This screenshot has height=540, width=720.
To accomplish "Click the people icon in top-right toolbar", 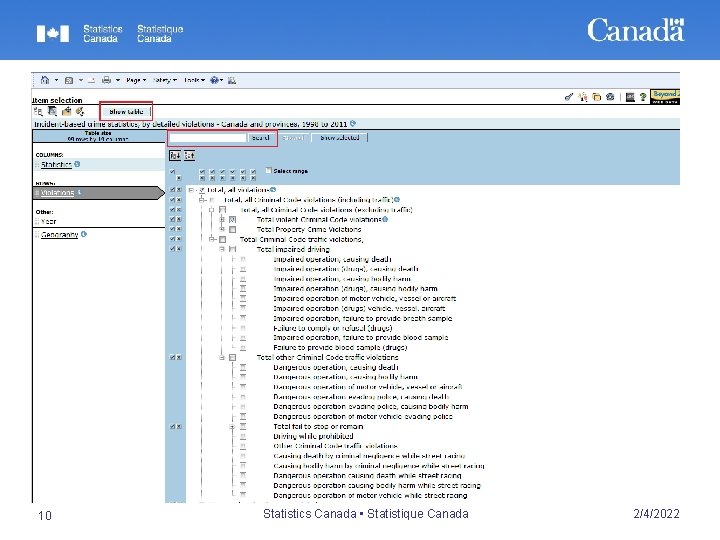I will (583, 97).
